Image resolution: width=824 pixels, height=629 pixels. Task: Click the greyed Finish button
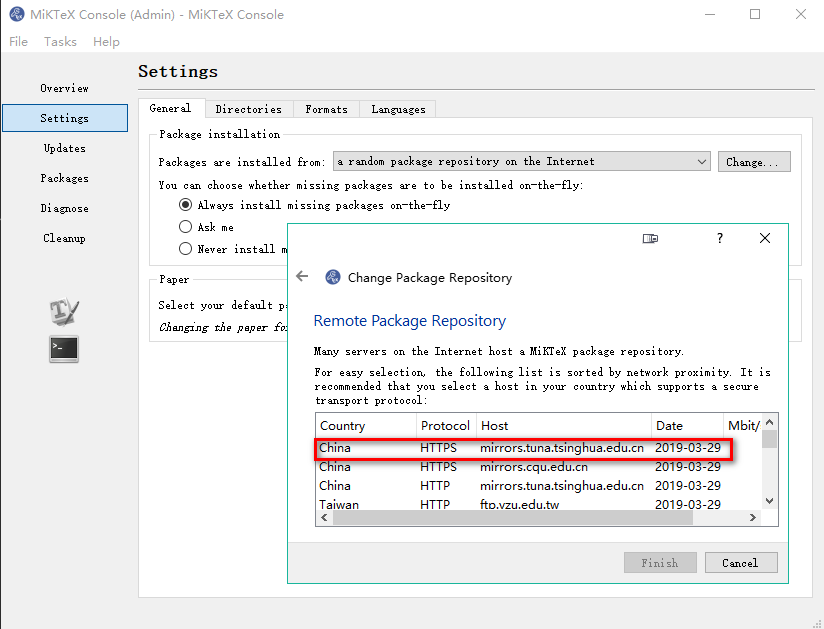click(x=660, y=563)
